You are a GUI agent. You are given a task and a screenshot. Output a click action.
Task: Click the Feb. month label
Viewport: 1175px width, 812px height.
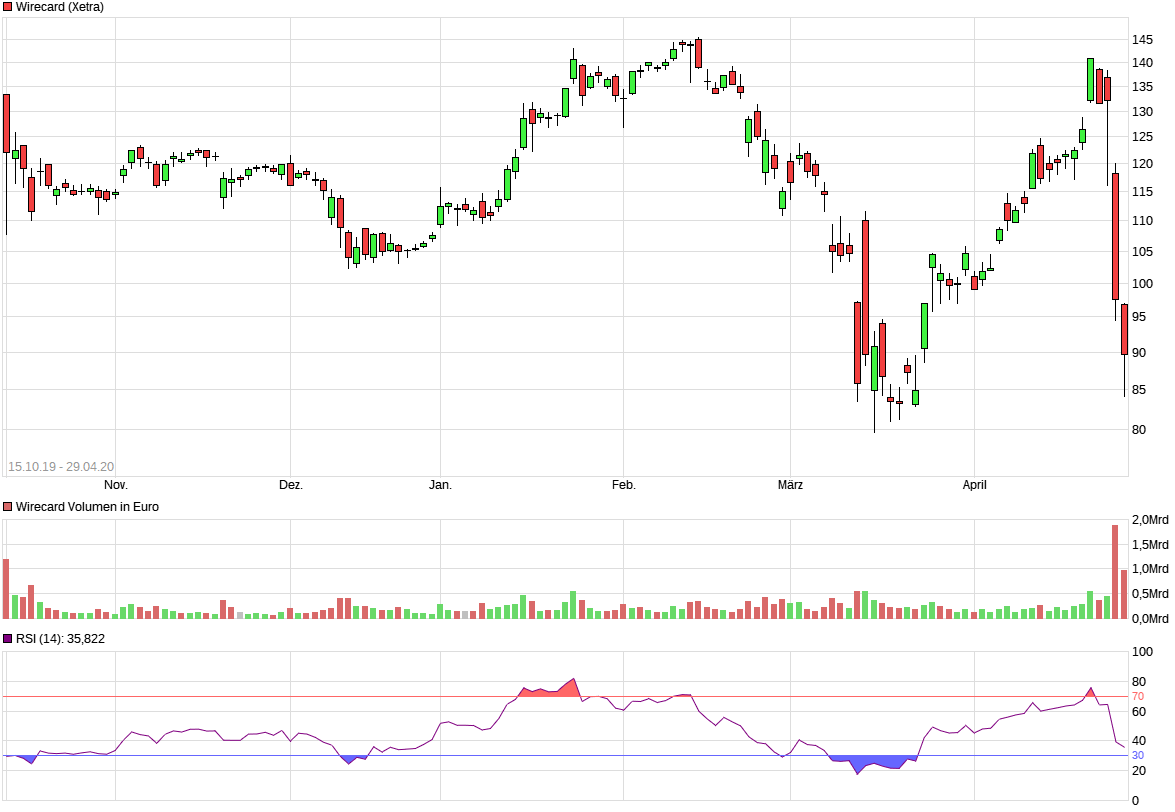coord(623,485)
